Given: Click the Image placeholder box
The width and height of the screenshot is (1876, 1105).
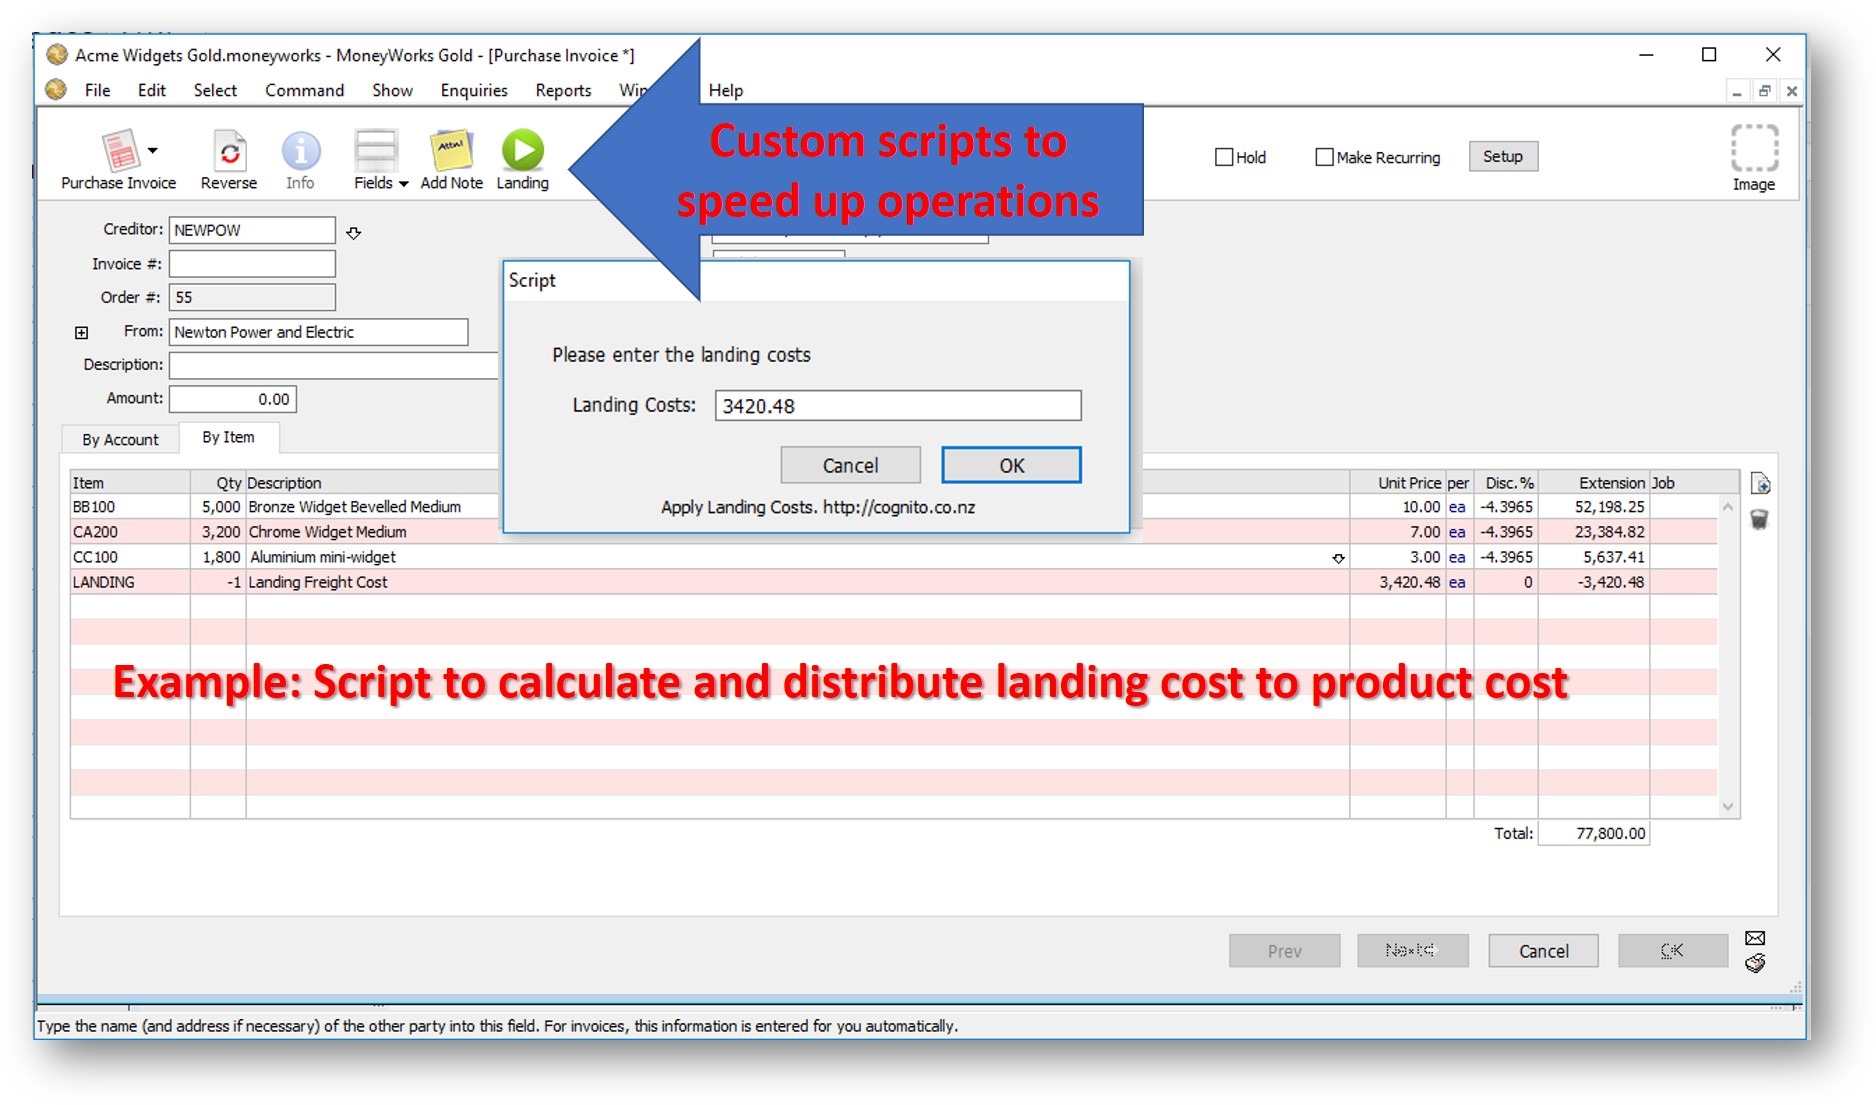Looking at the screenshot, I should [x=1754, y=148].
